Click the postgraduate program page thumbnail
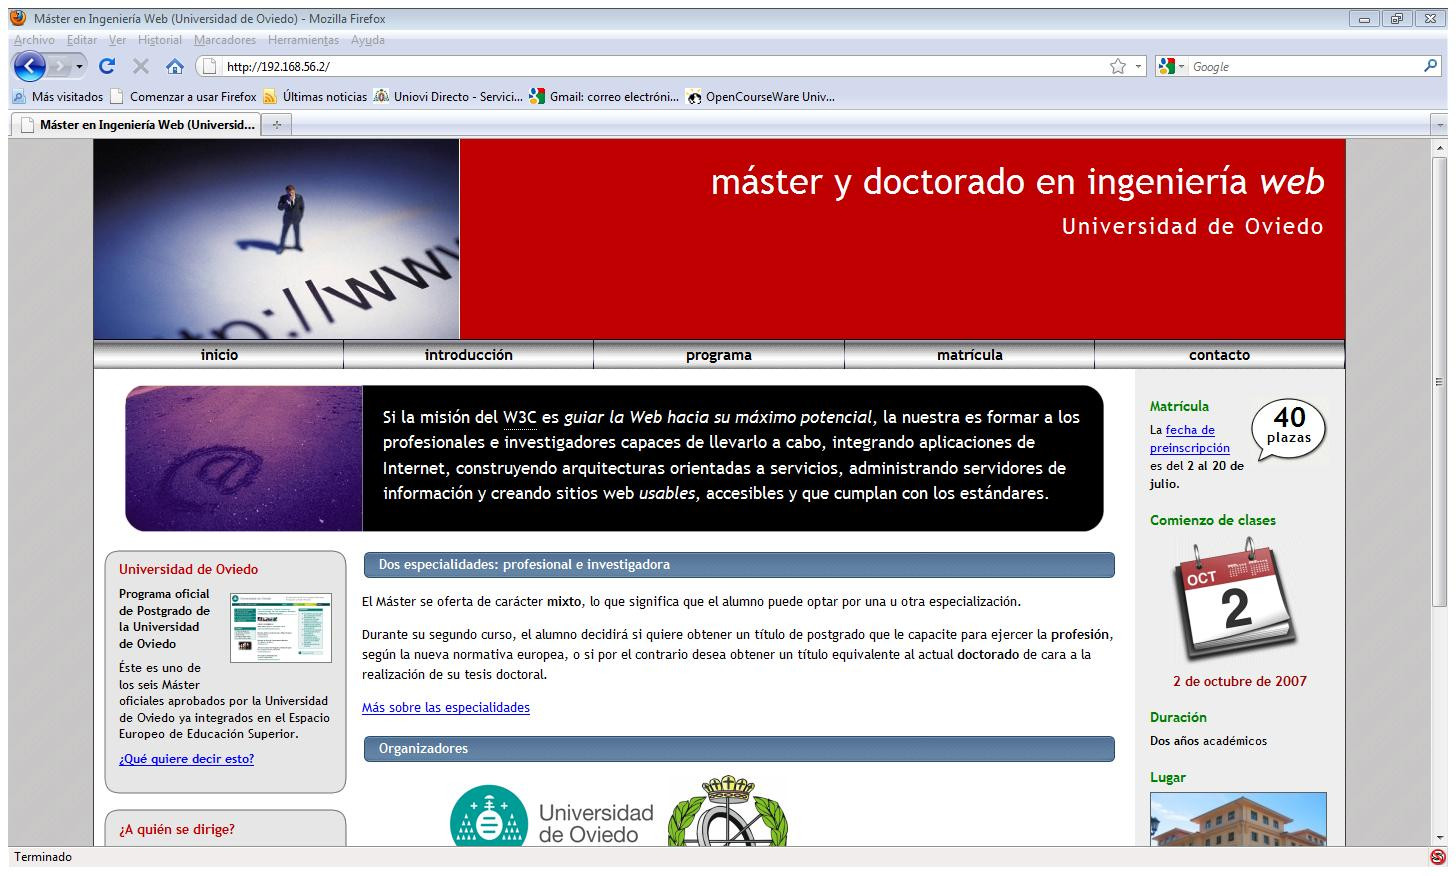Image resolution: width=1456 pixels, height=876 pixels. coord(281,627)
